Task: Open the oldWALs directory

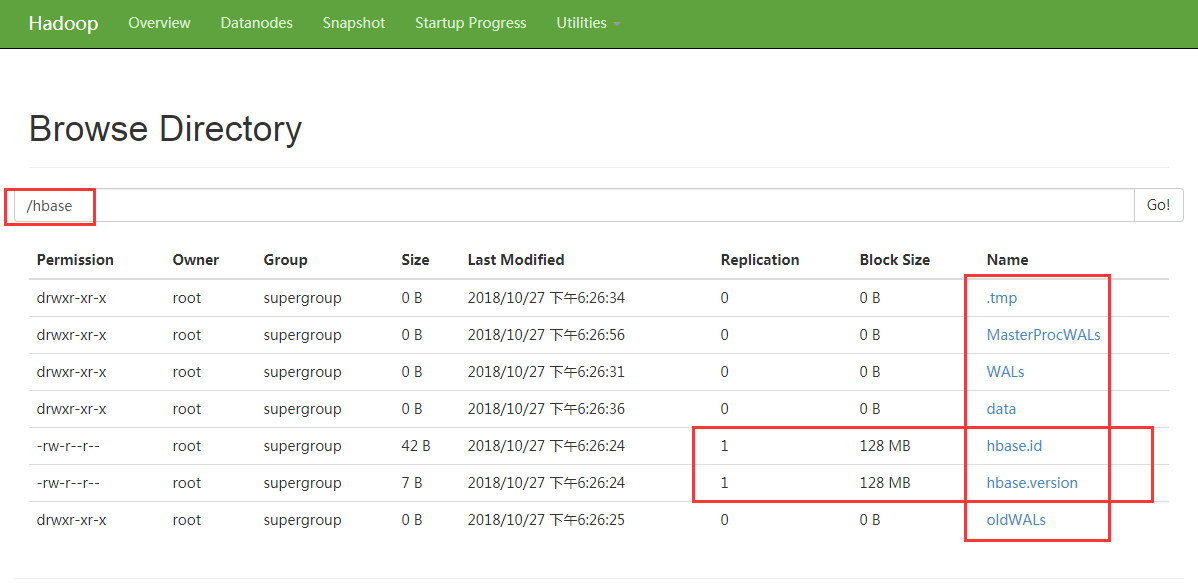Action: click(1016, 519)
